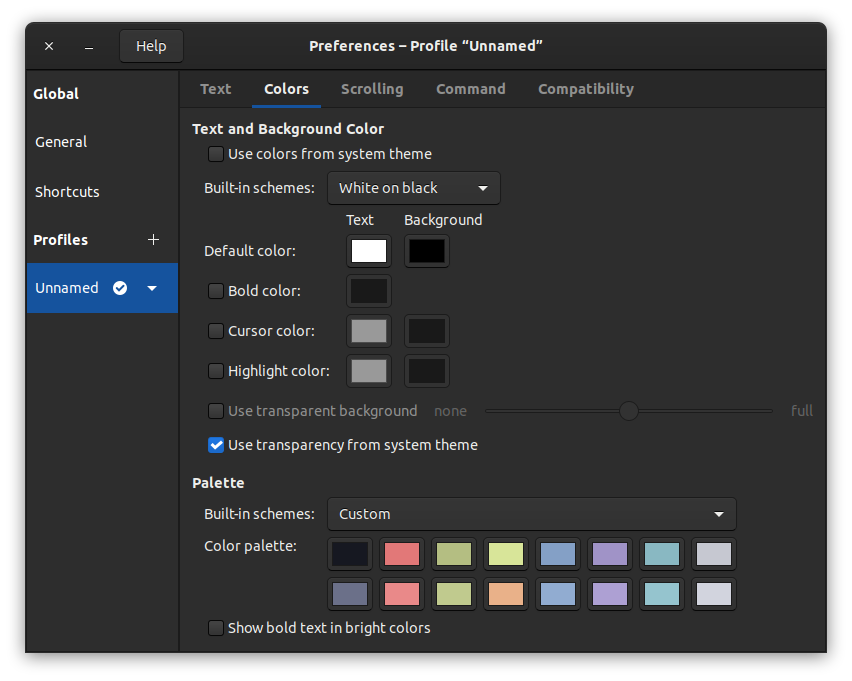Switch to the Compatibility tab

click(585, 89)
